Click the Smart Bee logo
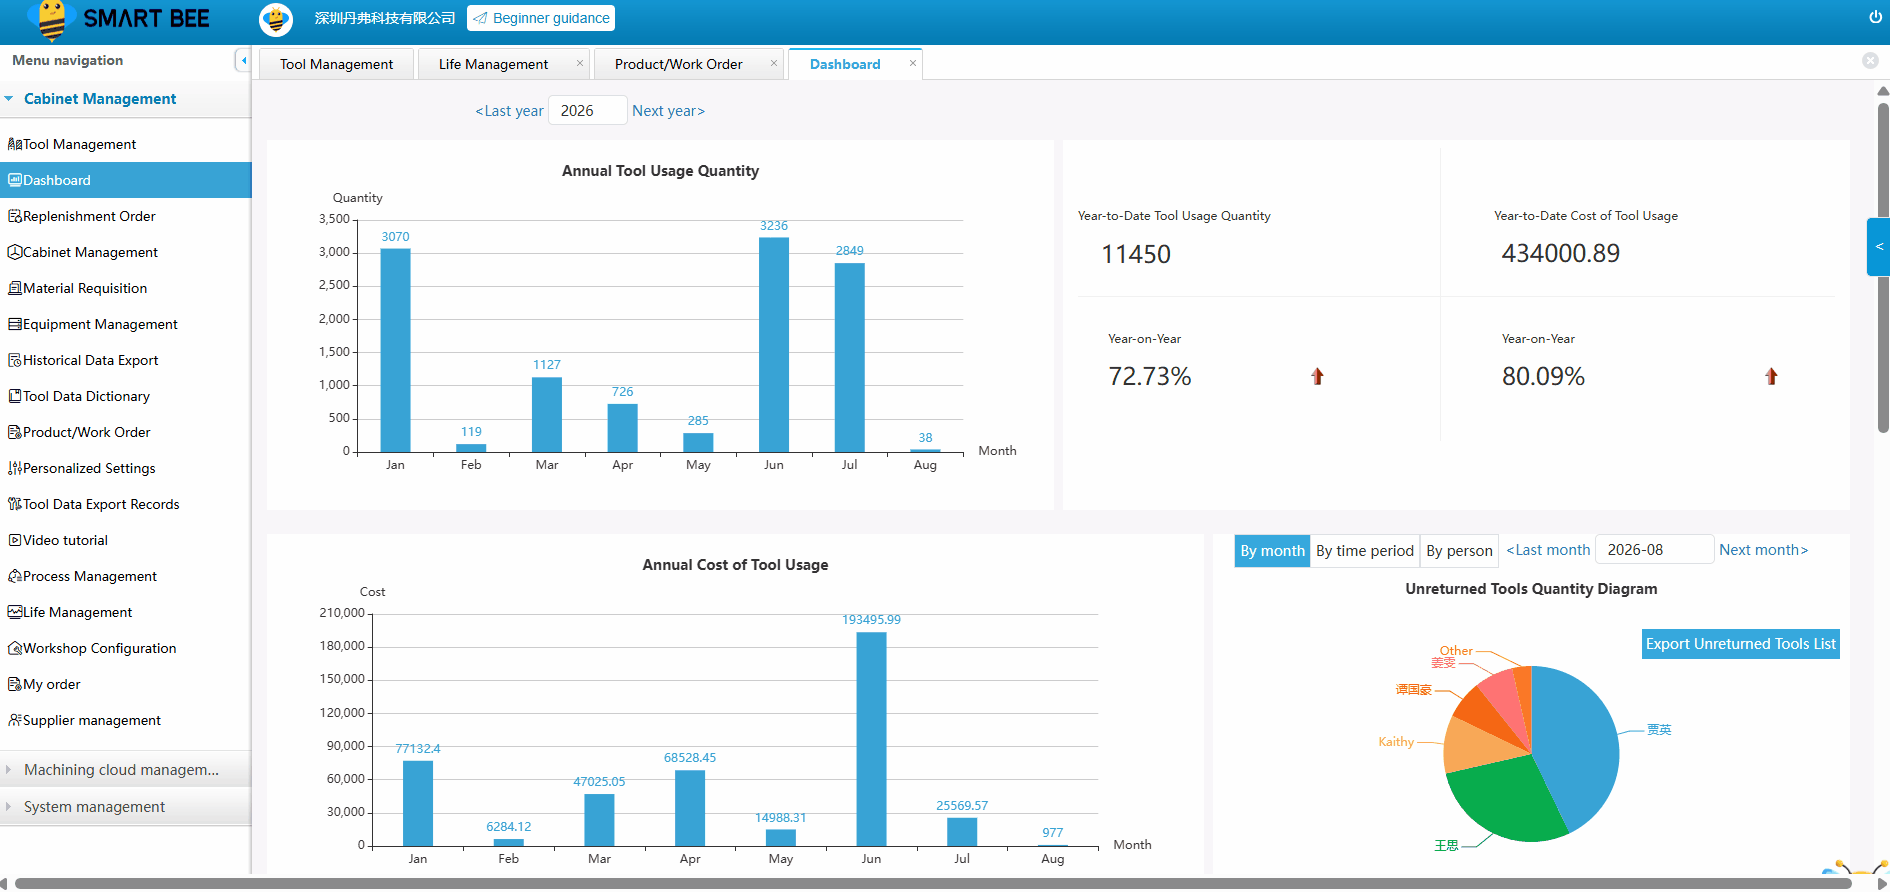Viewport: 1890px width, 892px height. click(x=118, y=19)
